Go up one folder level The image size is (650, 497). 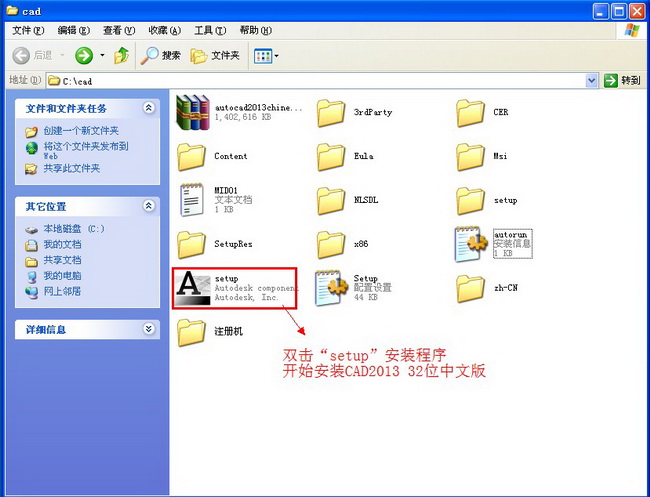(x=121, y=55)
